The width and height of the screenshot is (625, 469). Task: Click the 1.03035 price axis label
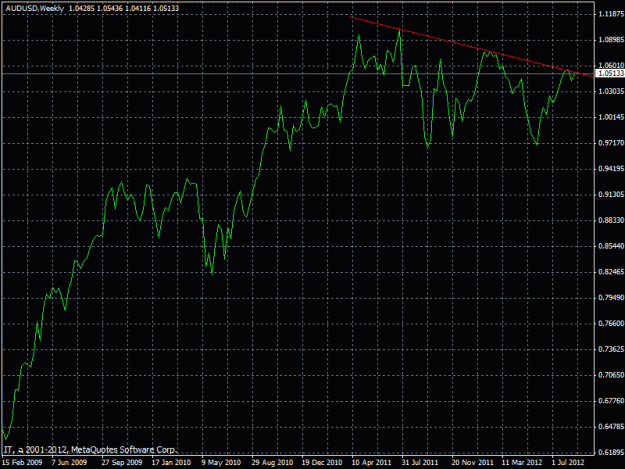coord(611,91)
